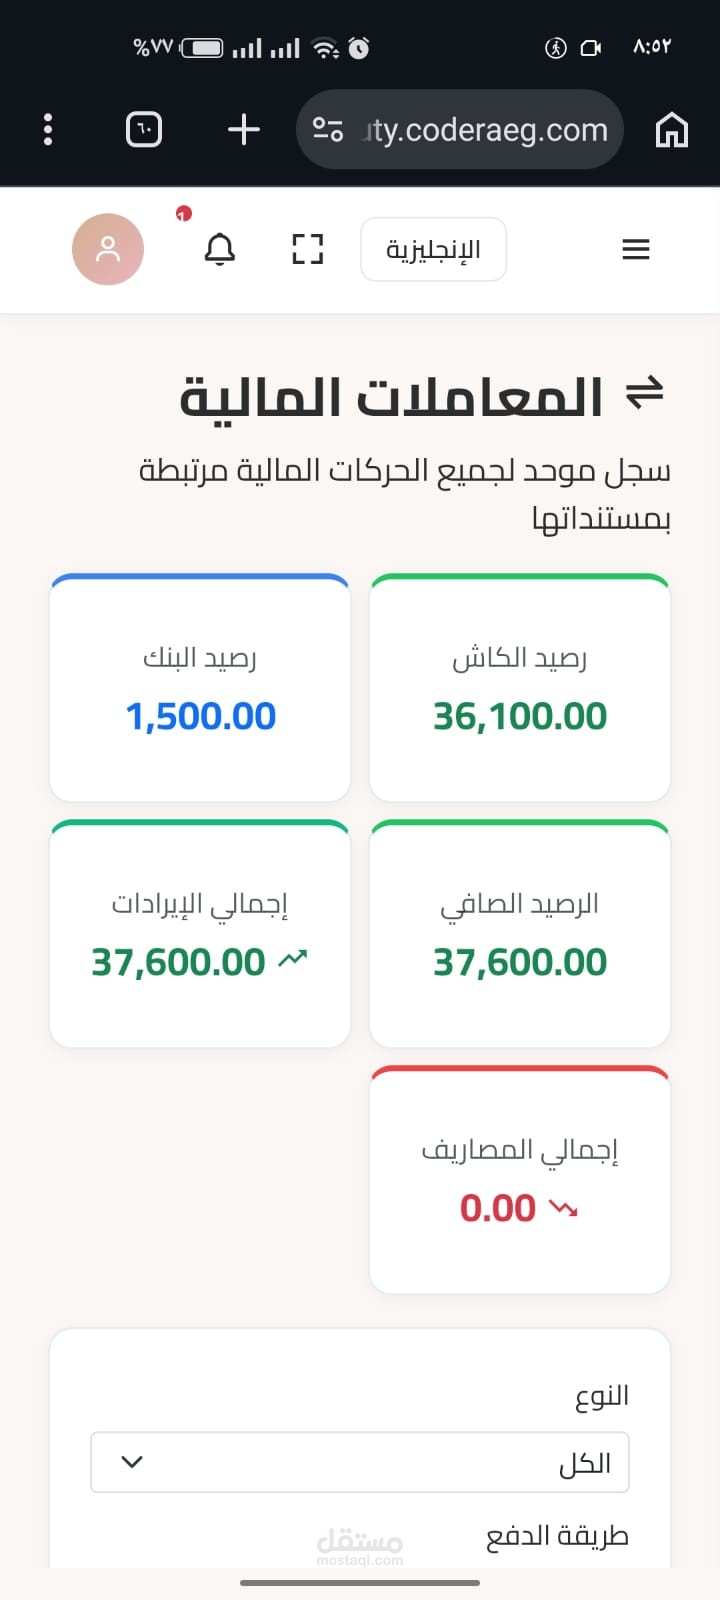Tap the إجمالي الإيرادات trend-up icon
Viewport: 720px width, 1600px height.
click(x=293, y=960)
